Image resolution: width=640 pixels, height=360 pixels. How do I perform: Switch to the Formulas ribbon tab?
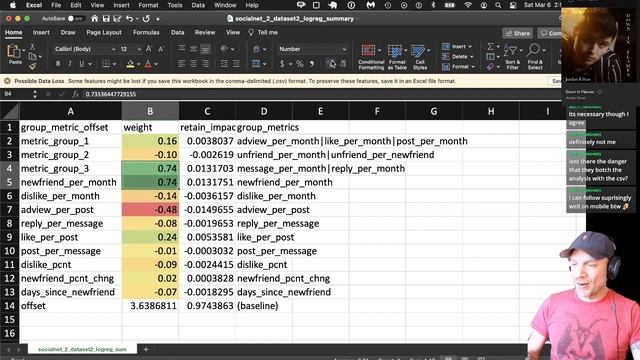click(146, 33)
